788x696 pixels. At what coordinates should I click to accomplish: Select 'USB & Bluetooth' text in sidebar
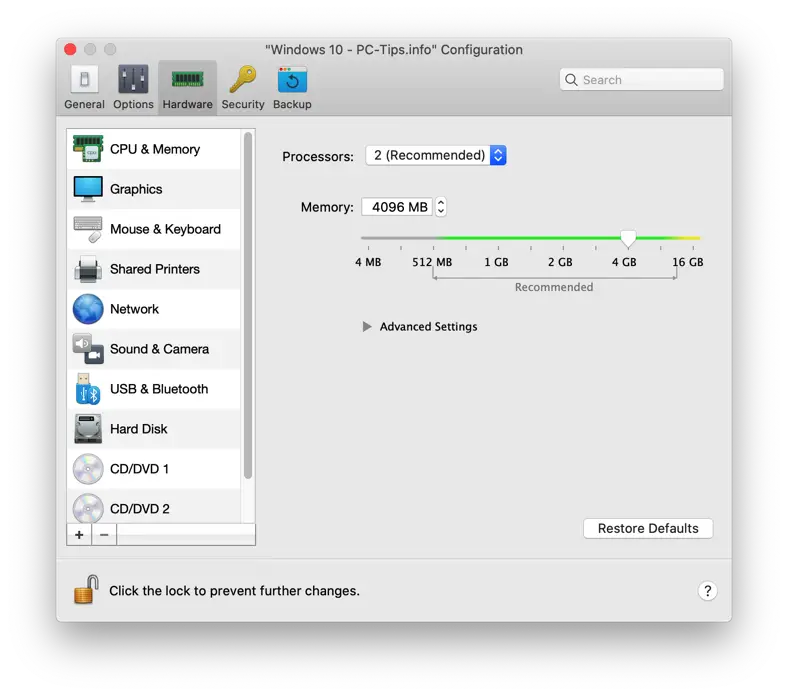[x=159, y=389]
